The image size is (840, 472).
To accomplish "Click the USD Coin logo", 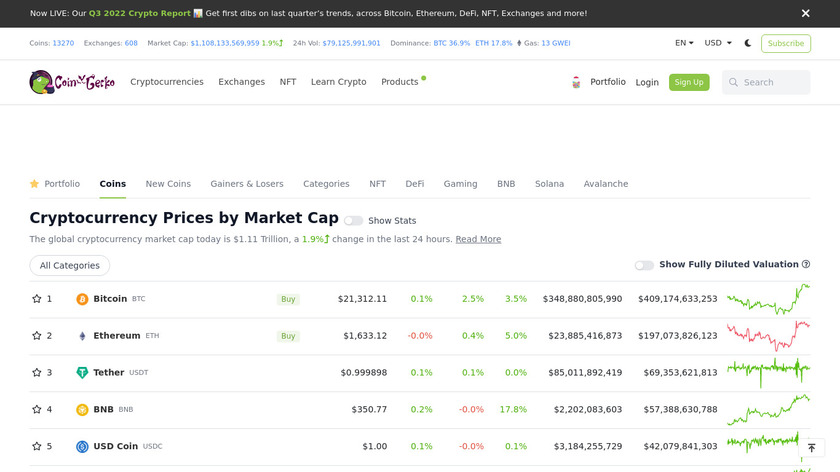I will pyautogui.click(x=82, y=446).
